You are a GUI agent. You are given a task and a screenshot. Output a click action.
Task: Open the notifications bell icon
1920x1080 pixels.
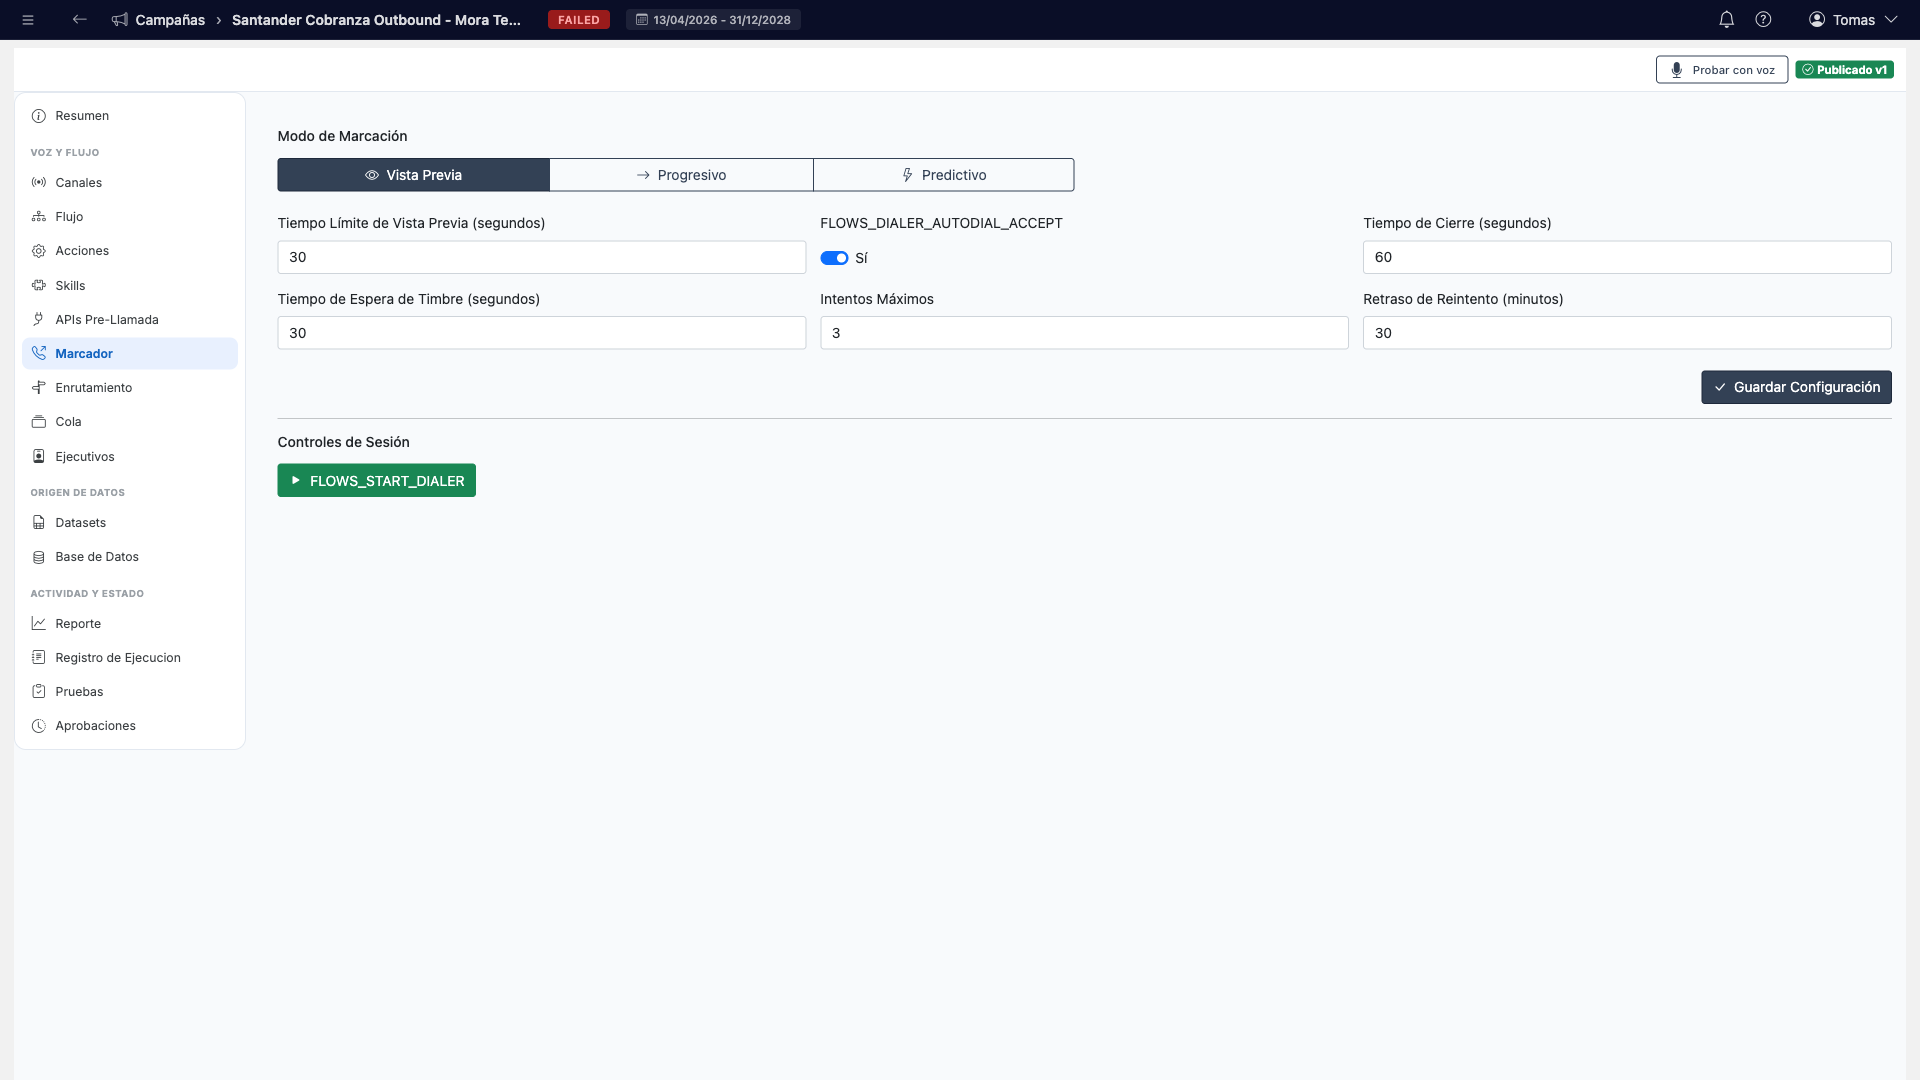pos(1726,20)
